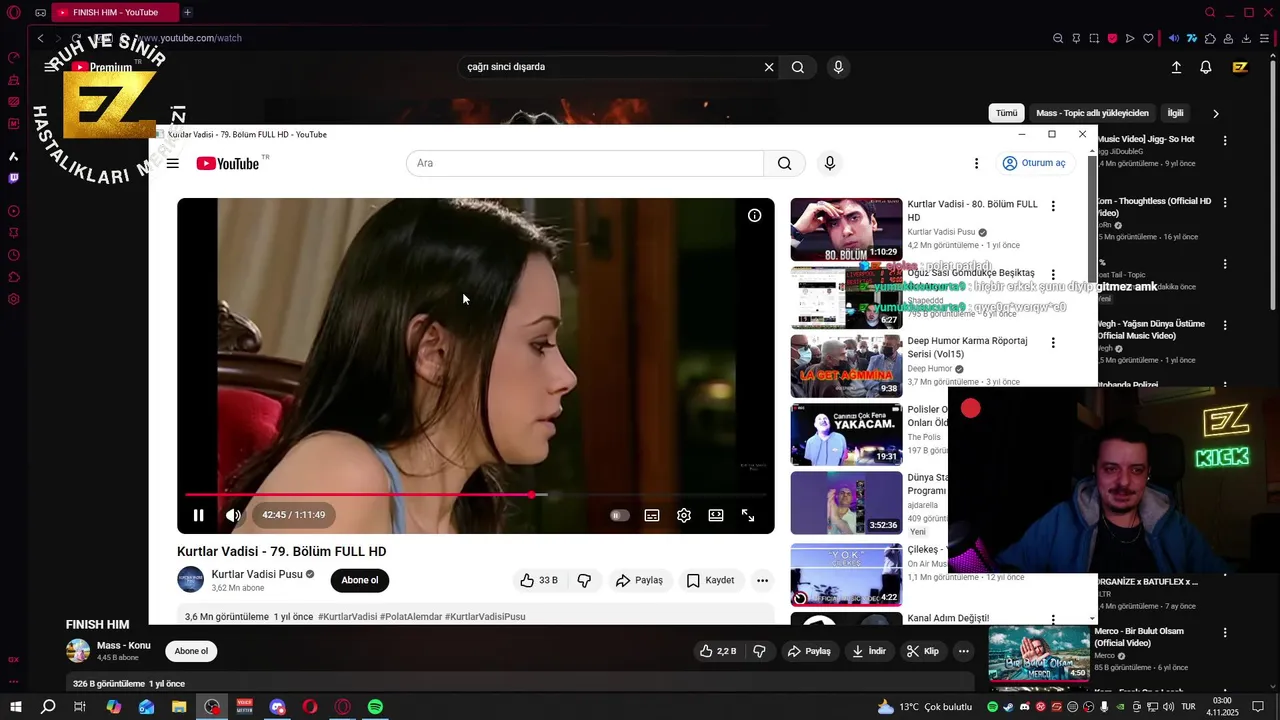Open options for 'Jigg - So Hot' video
The width and height of the screenshot is (1280, 720).
click(1226, 140)
